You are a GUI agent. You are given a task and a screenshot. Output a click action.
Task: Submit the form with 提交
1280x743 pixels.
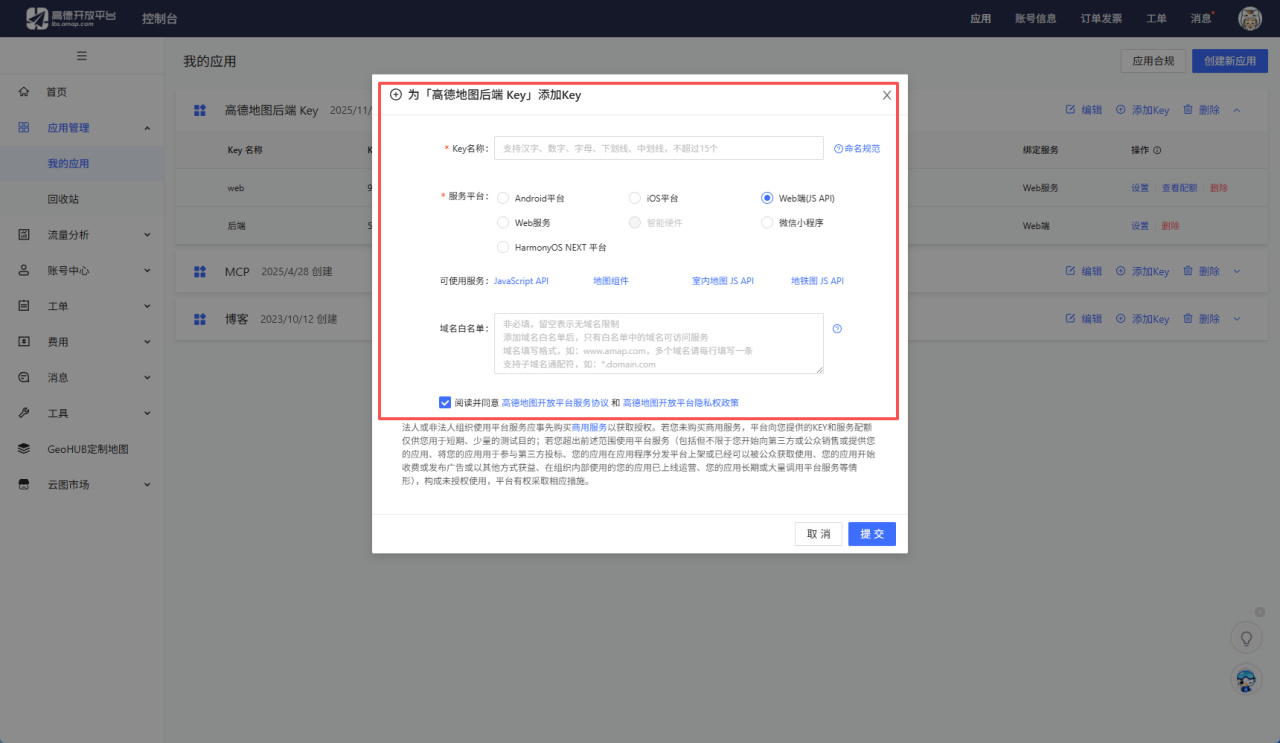pyautogui.click(x=872, y=534)
